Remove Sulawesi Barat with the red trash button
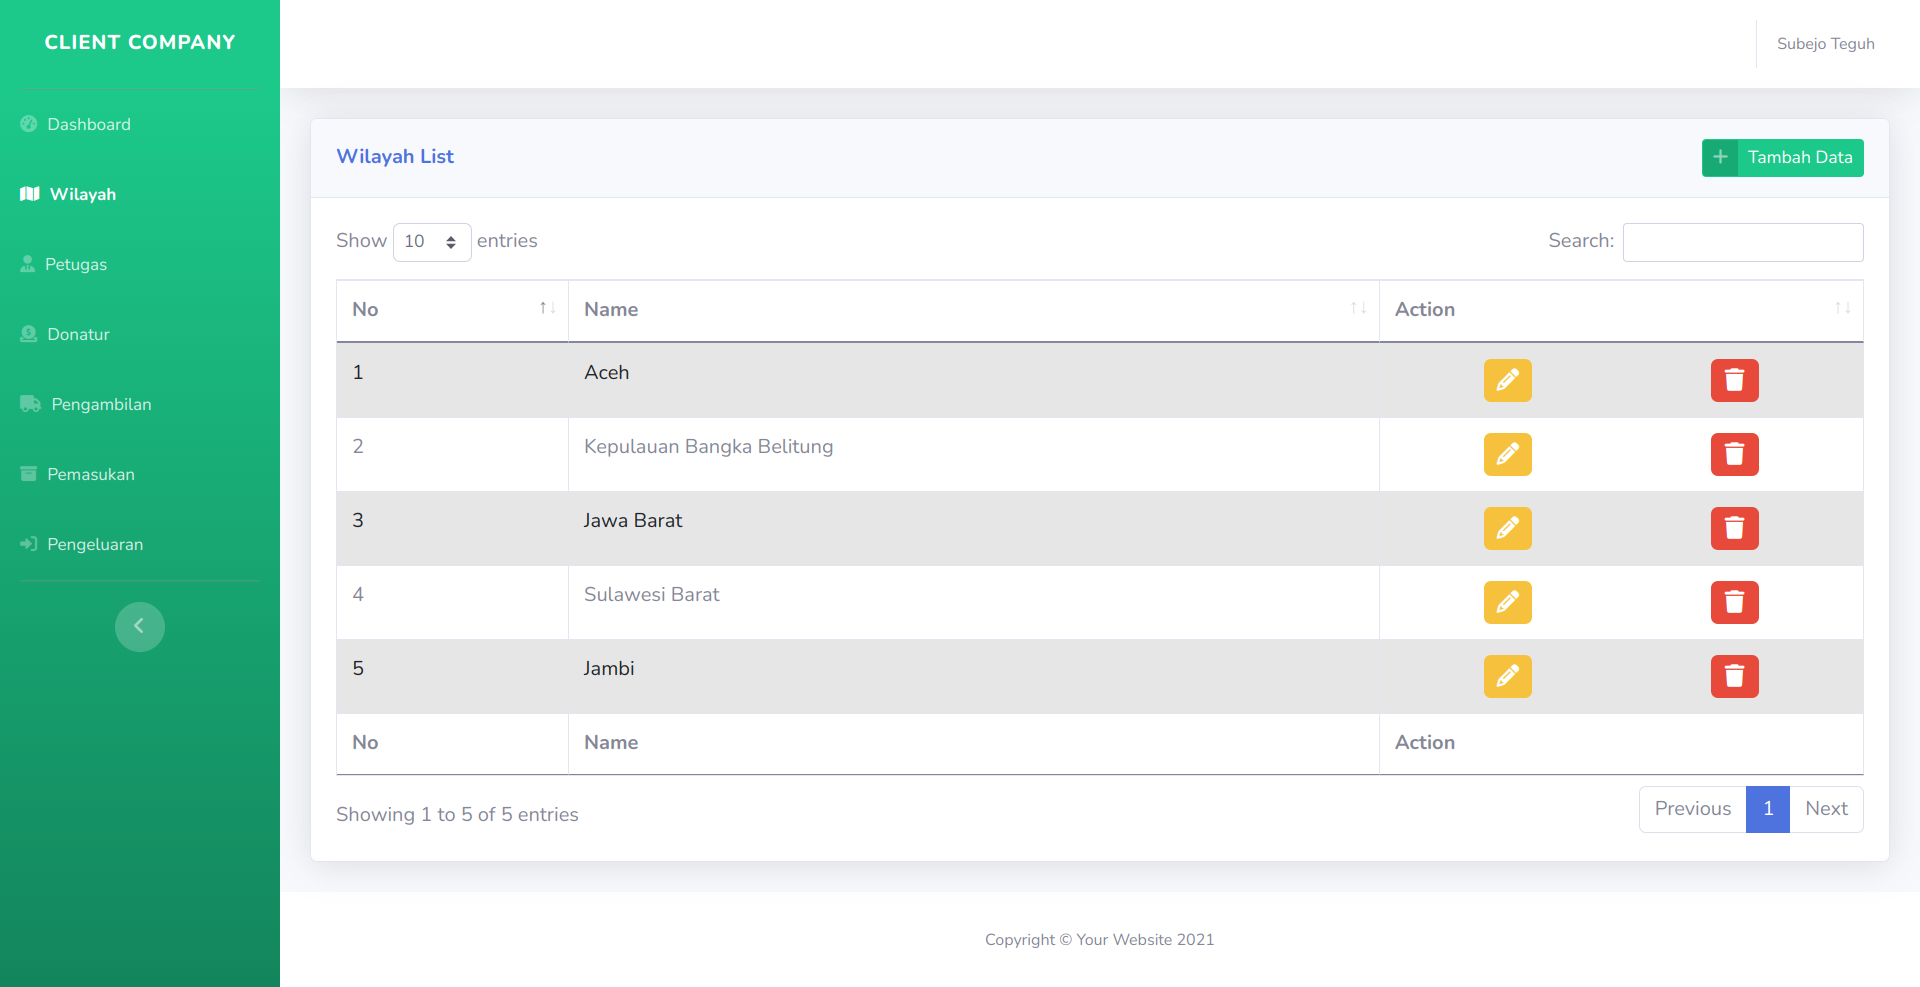 [1734, 602]
